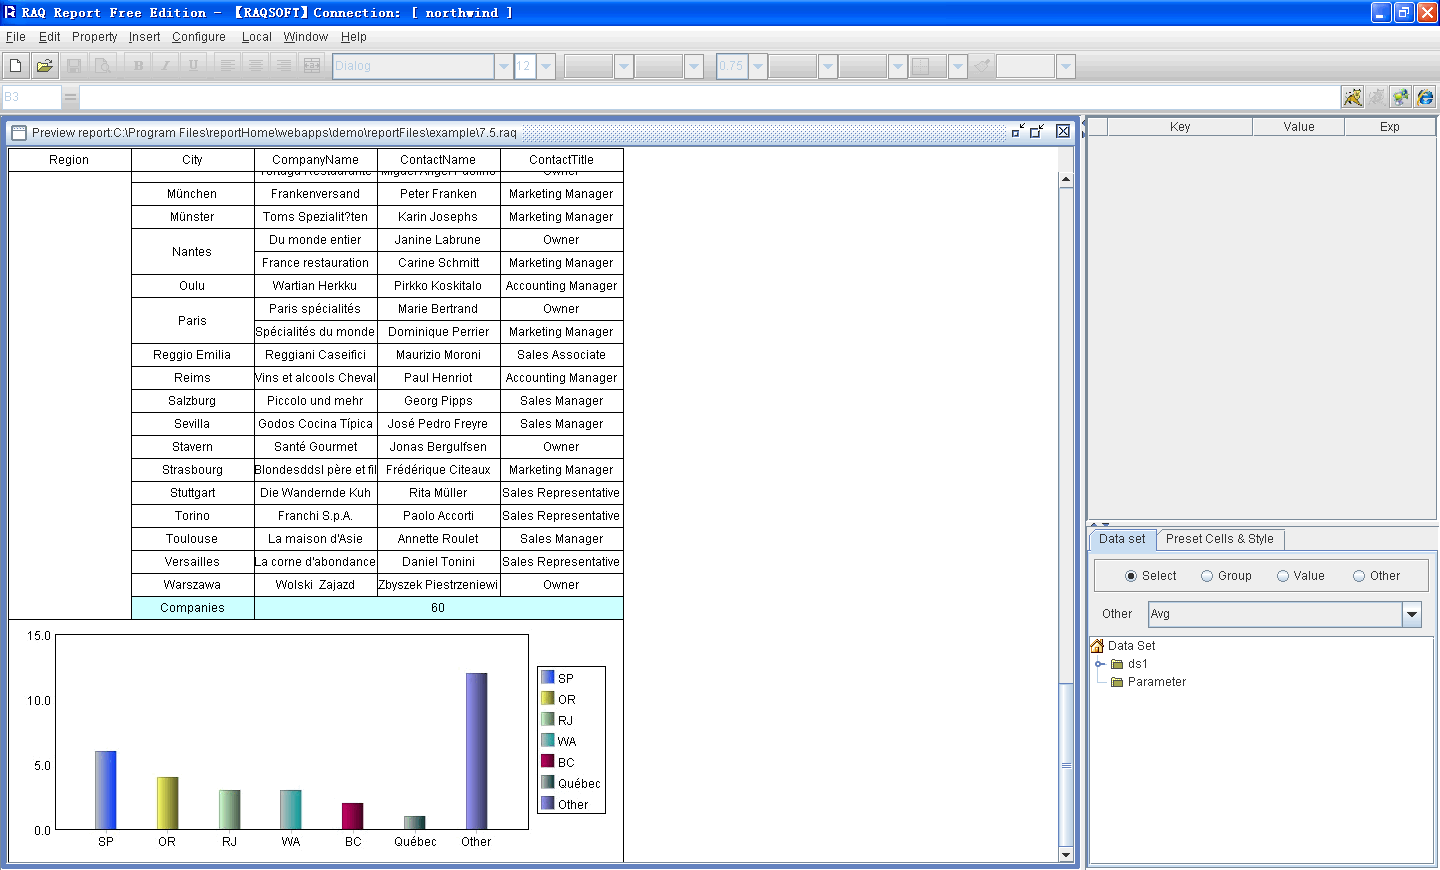Open a report file with the folder icon

(44, 66)
